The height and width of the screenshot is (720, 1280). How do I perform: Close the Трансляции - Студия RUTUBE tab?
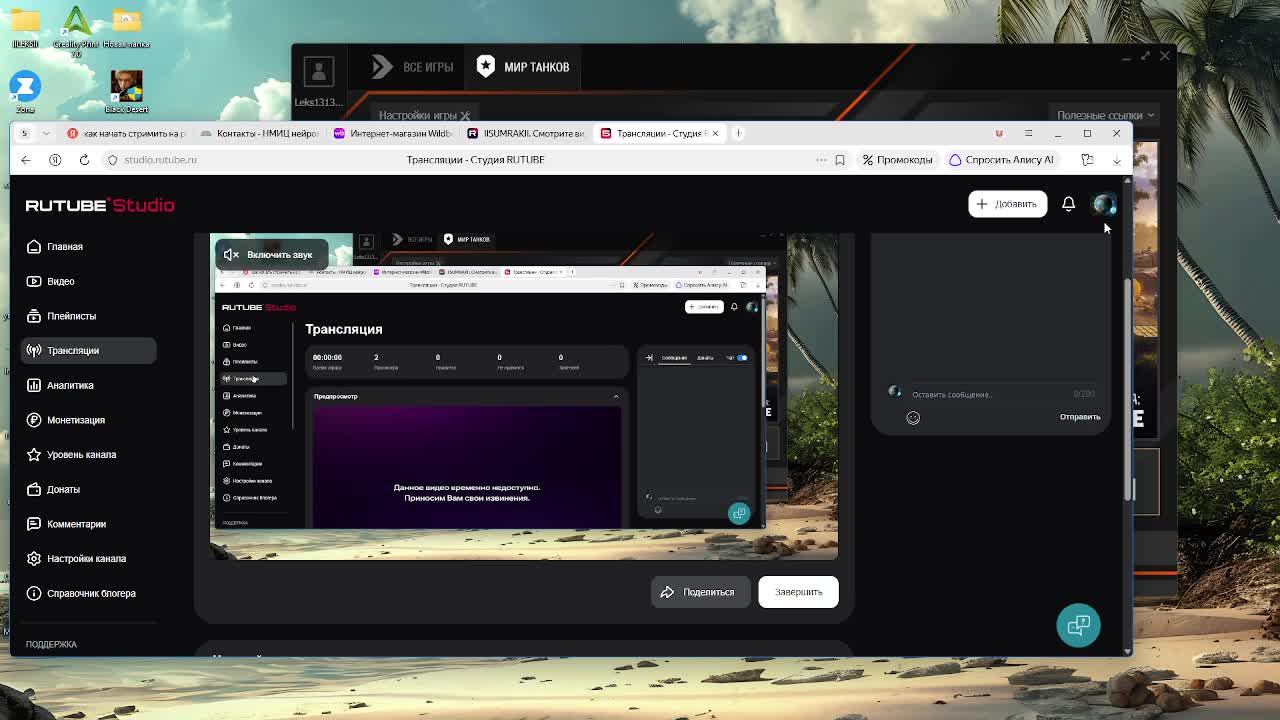click(715, 133)
